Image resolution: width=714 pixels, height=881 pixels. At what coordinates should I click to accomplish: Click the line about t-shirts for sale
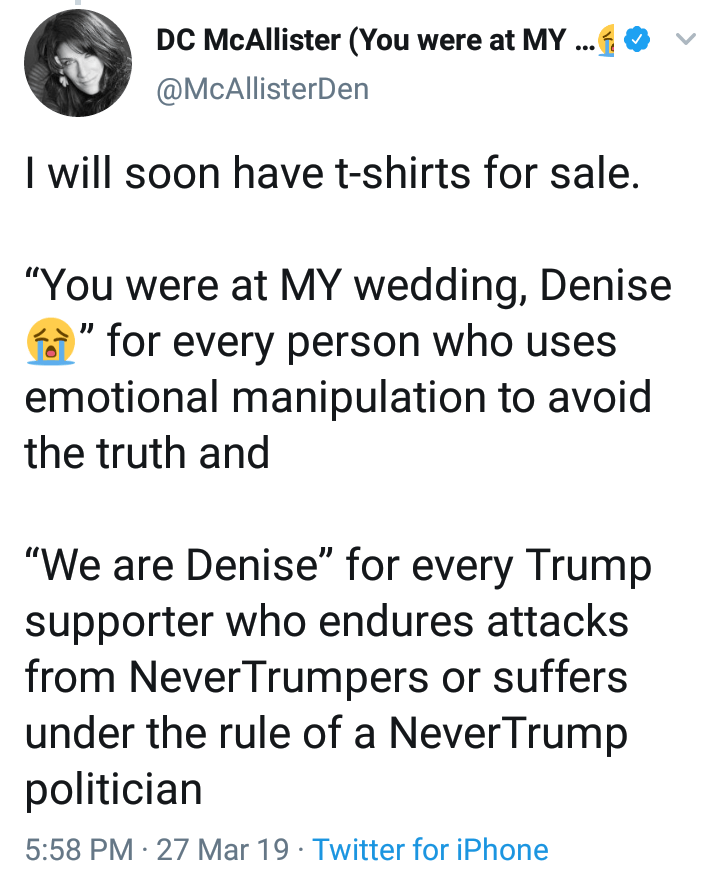click(330, 177)
